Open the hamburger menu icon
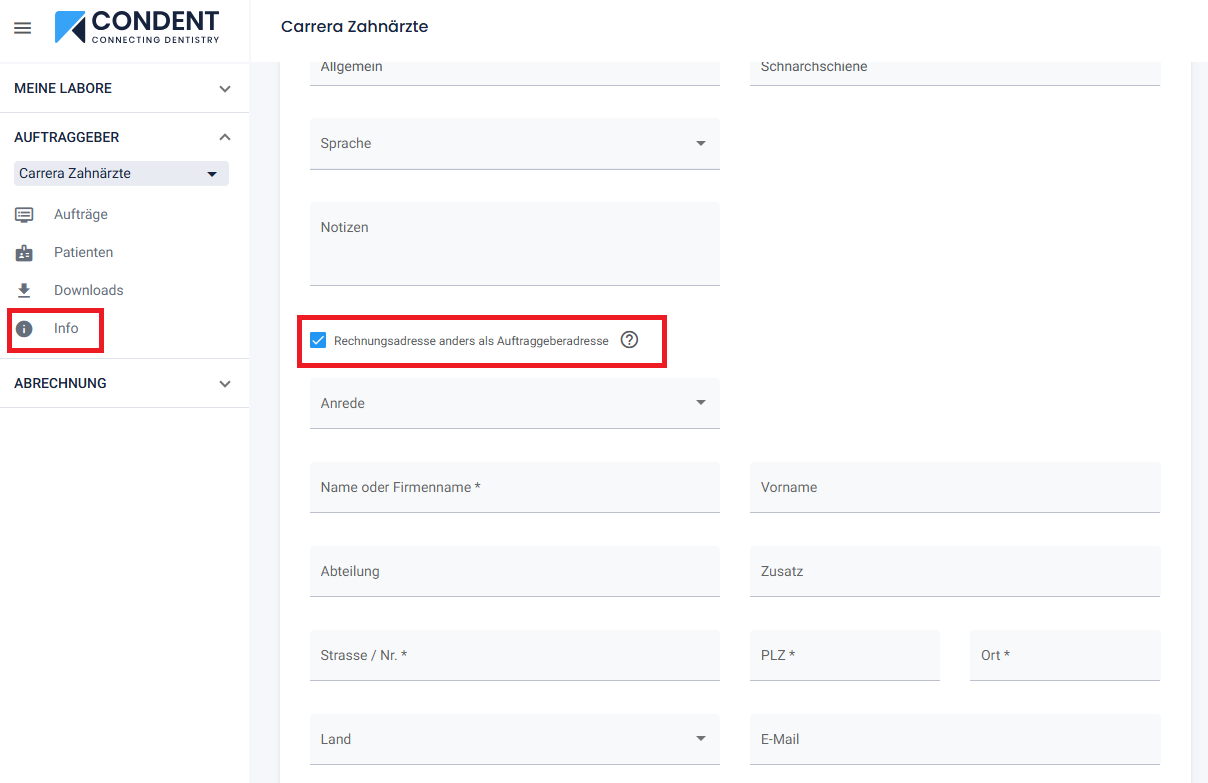Screen dimensions: 1208x783 (x=22, y=28)
